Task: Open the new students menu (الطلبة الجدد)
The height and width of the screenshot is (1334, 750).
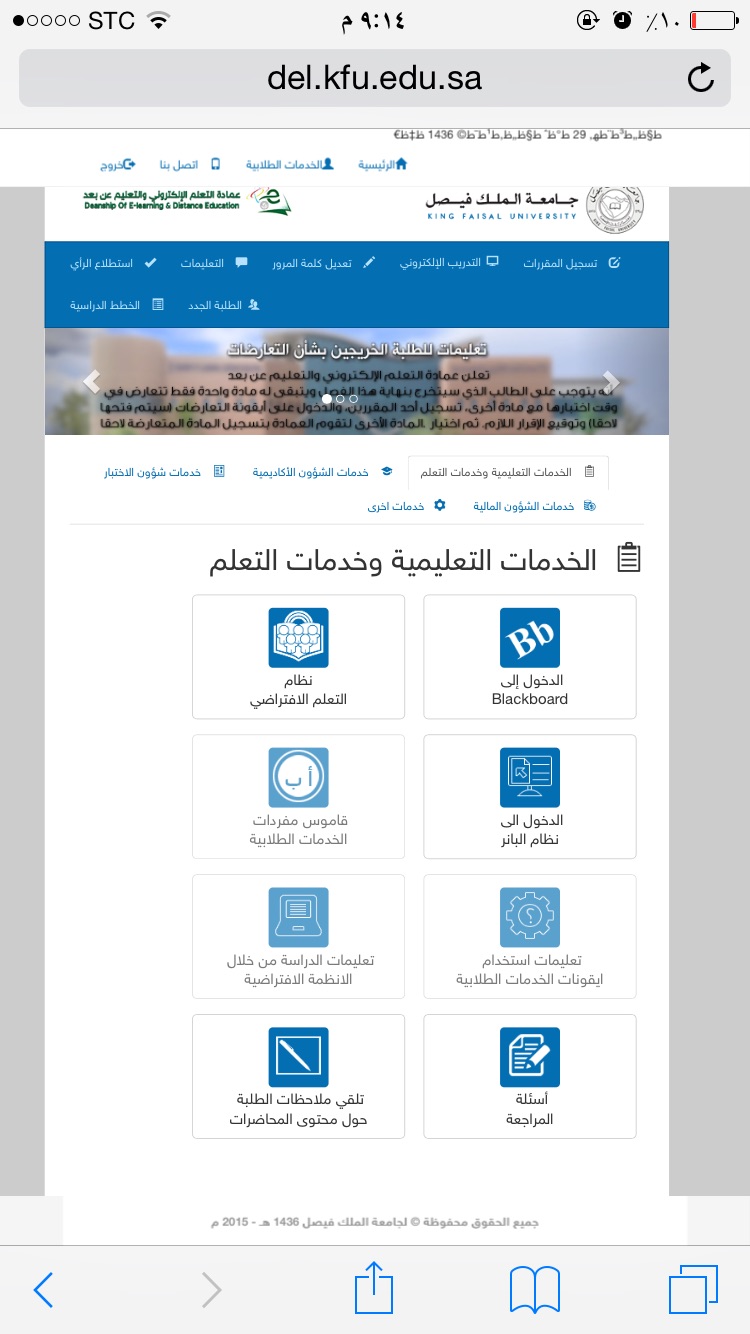Action: coord(224,305)
